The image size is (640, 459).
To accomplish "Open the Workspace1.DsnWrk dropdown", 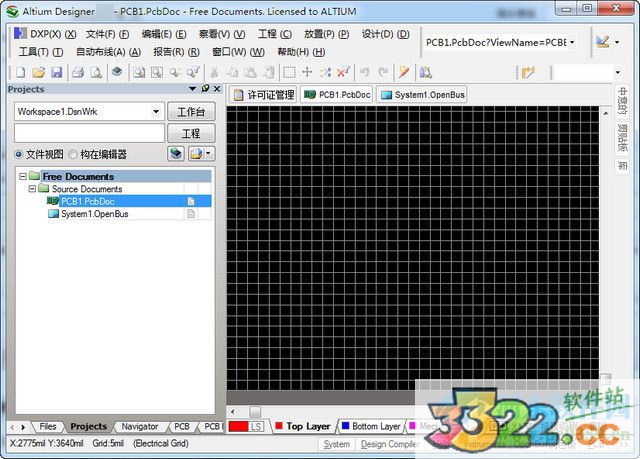I will (156, 111).
